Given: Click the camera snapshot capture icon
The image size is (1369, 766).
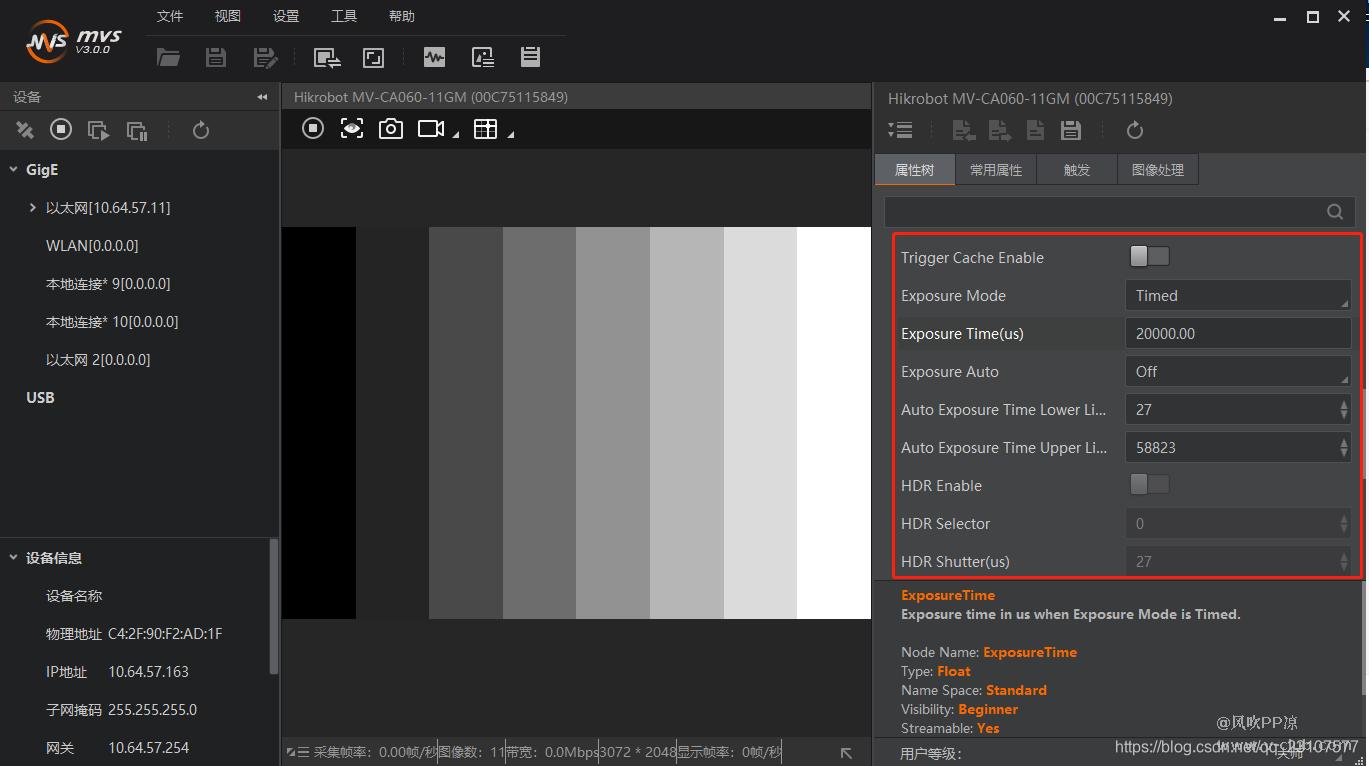Looking at the screenshot, I should [391, 128].
